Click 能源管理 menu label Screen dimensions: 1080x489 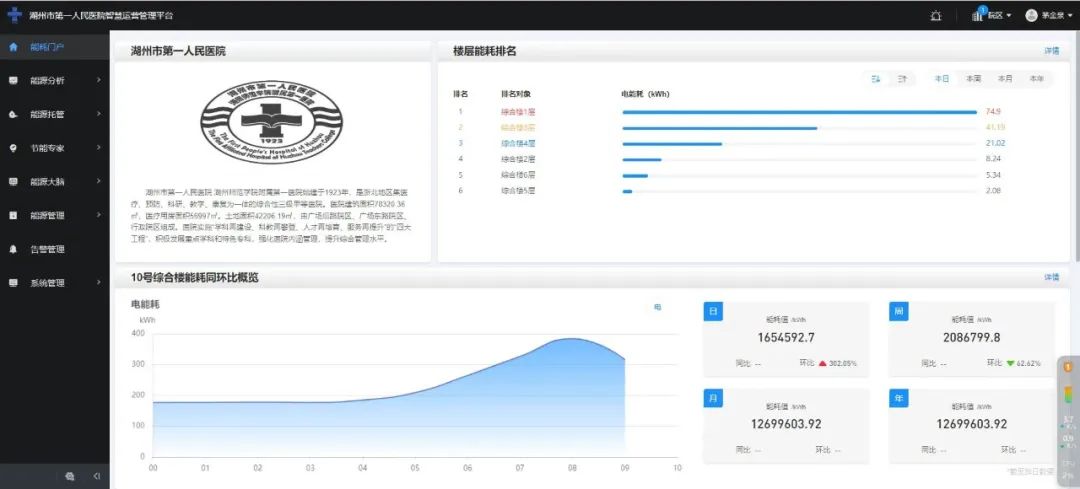[48, 216]
